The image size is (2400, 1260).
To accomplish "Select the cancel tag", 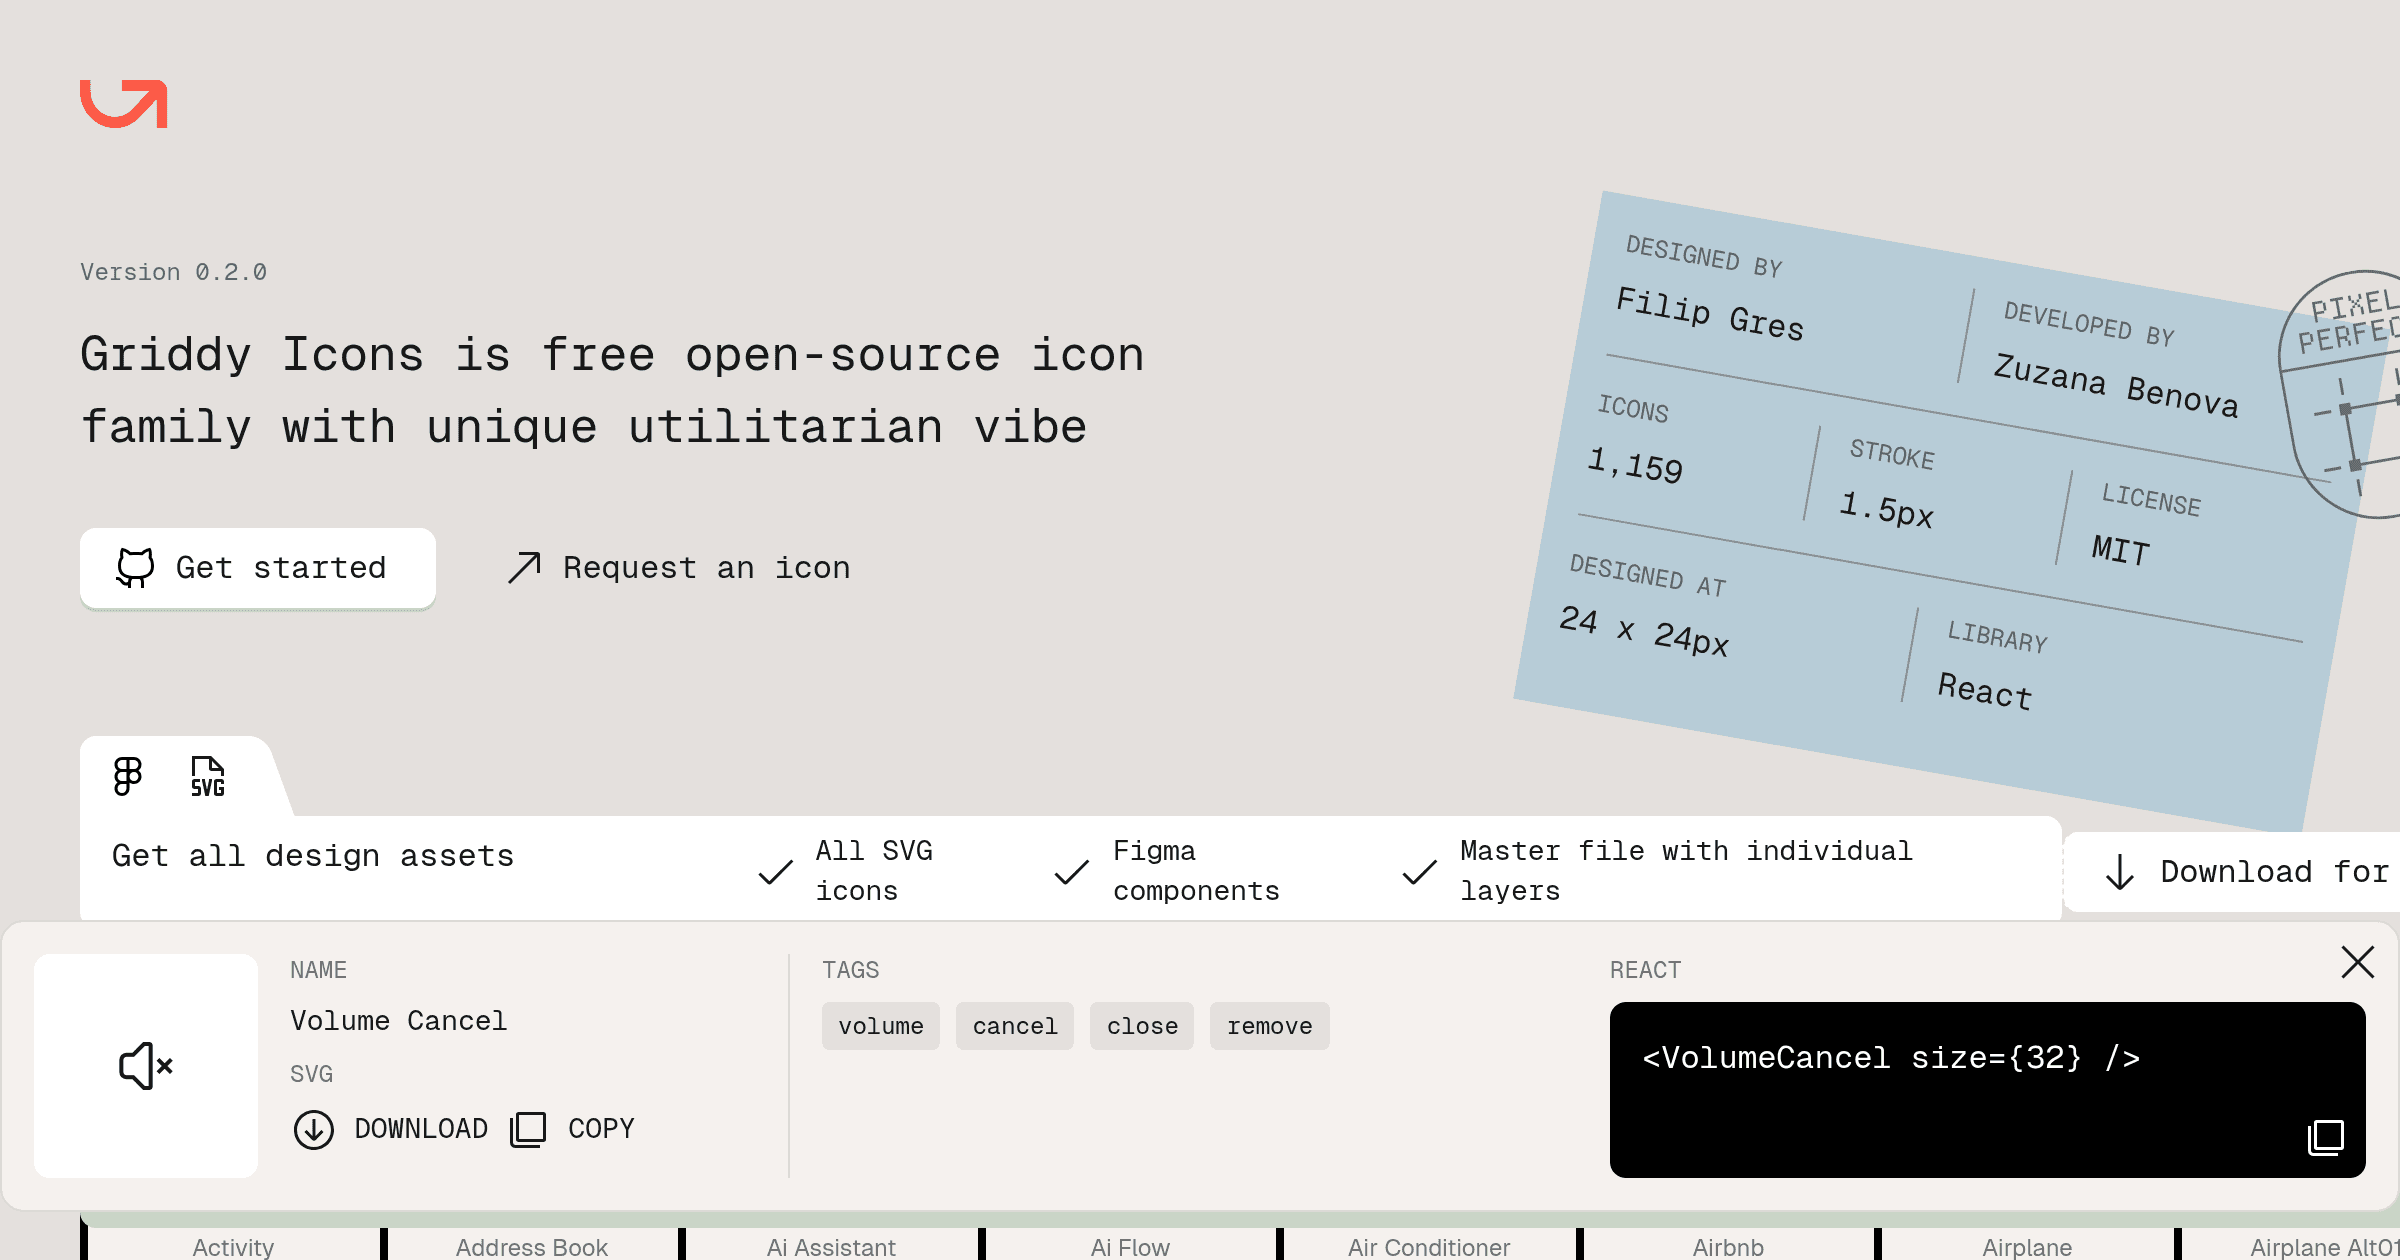I will pos(1015,1026).
